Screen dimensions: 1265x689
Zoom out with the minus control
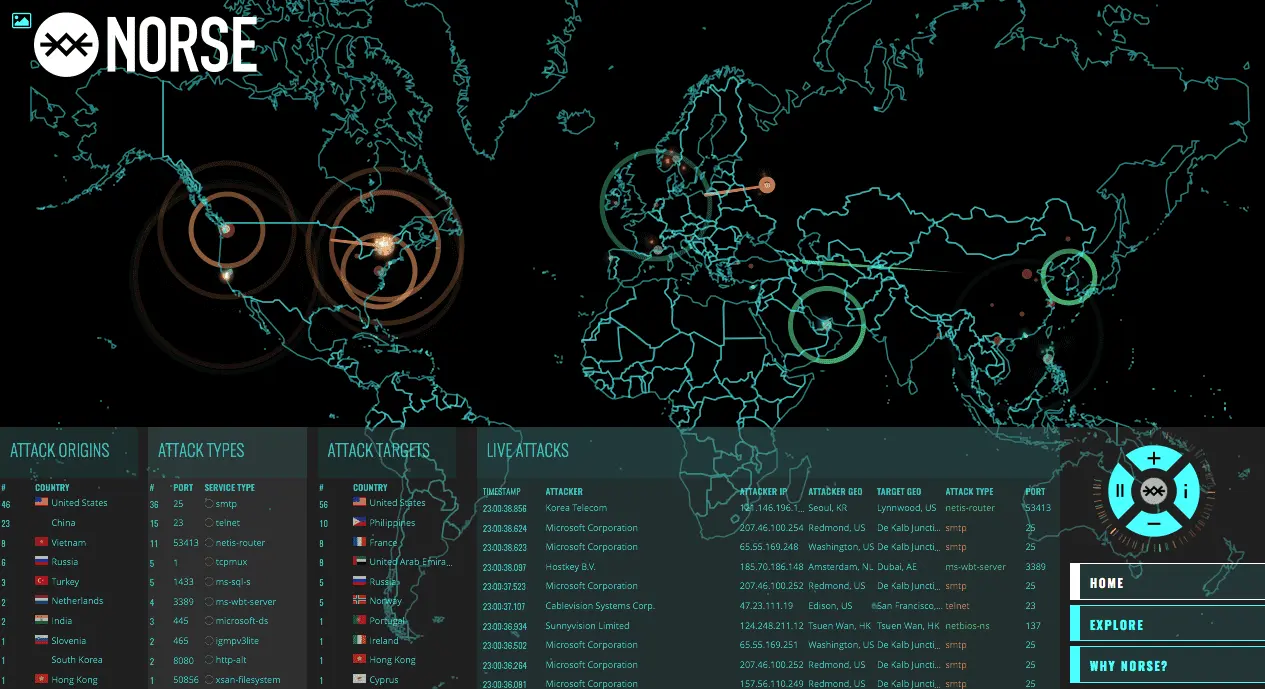1154,523
